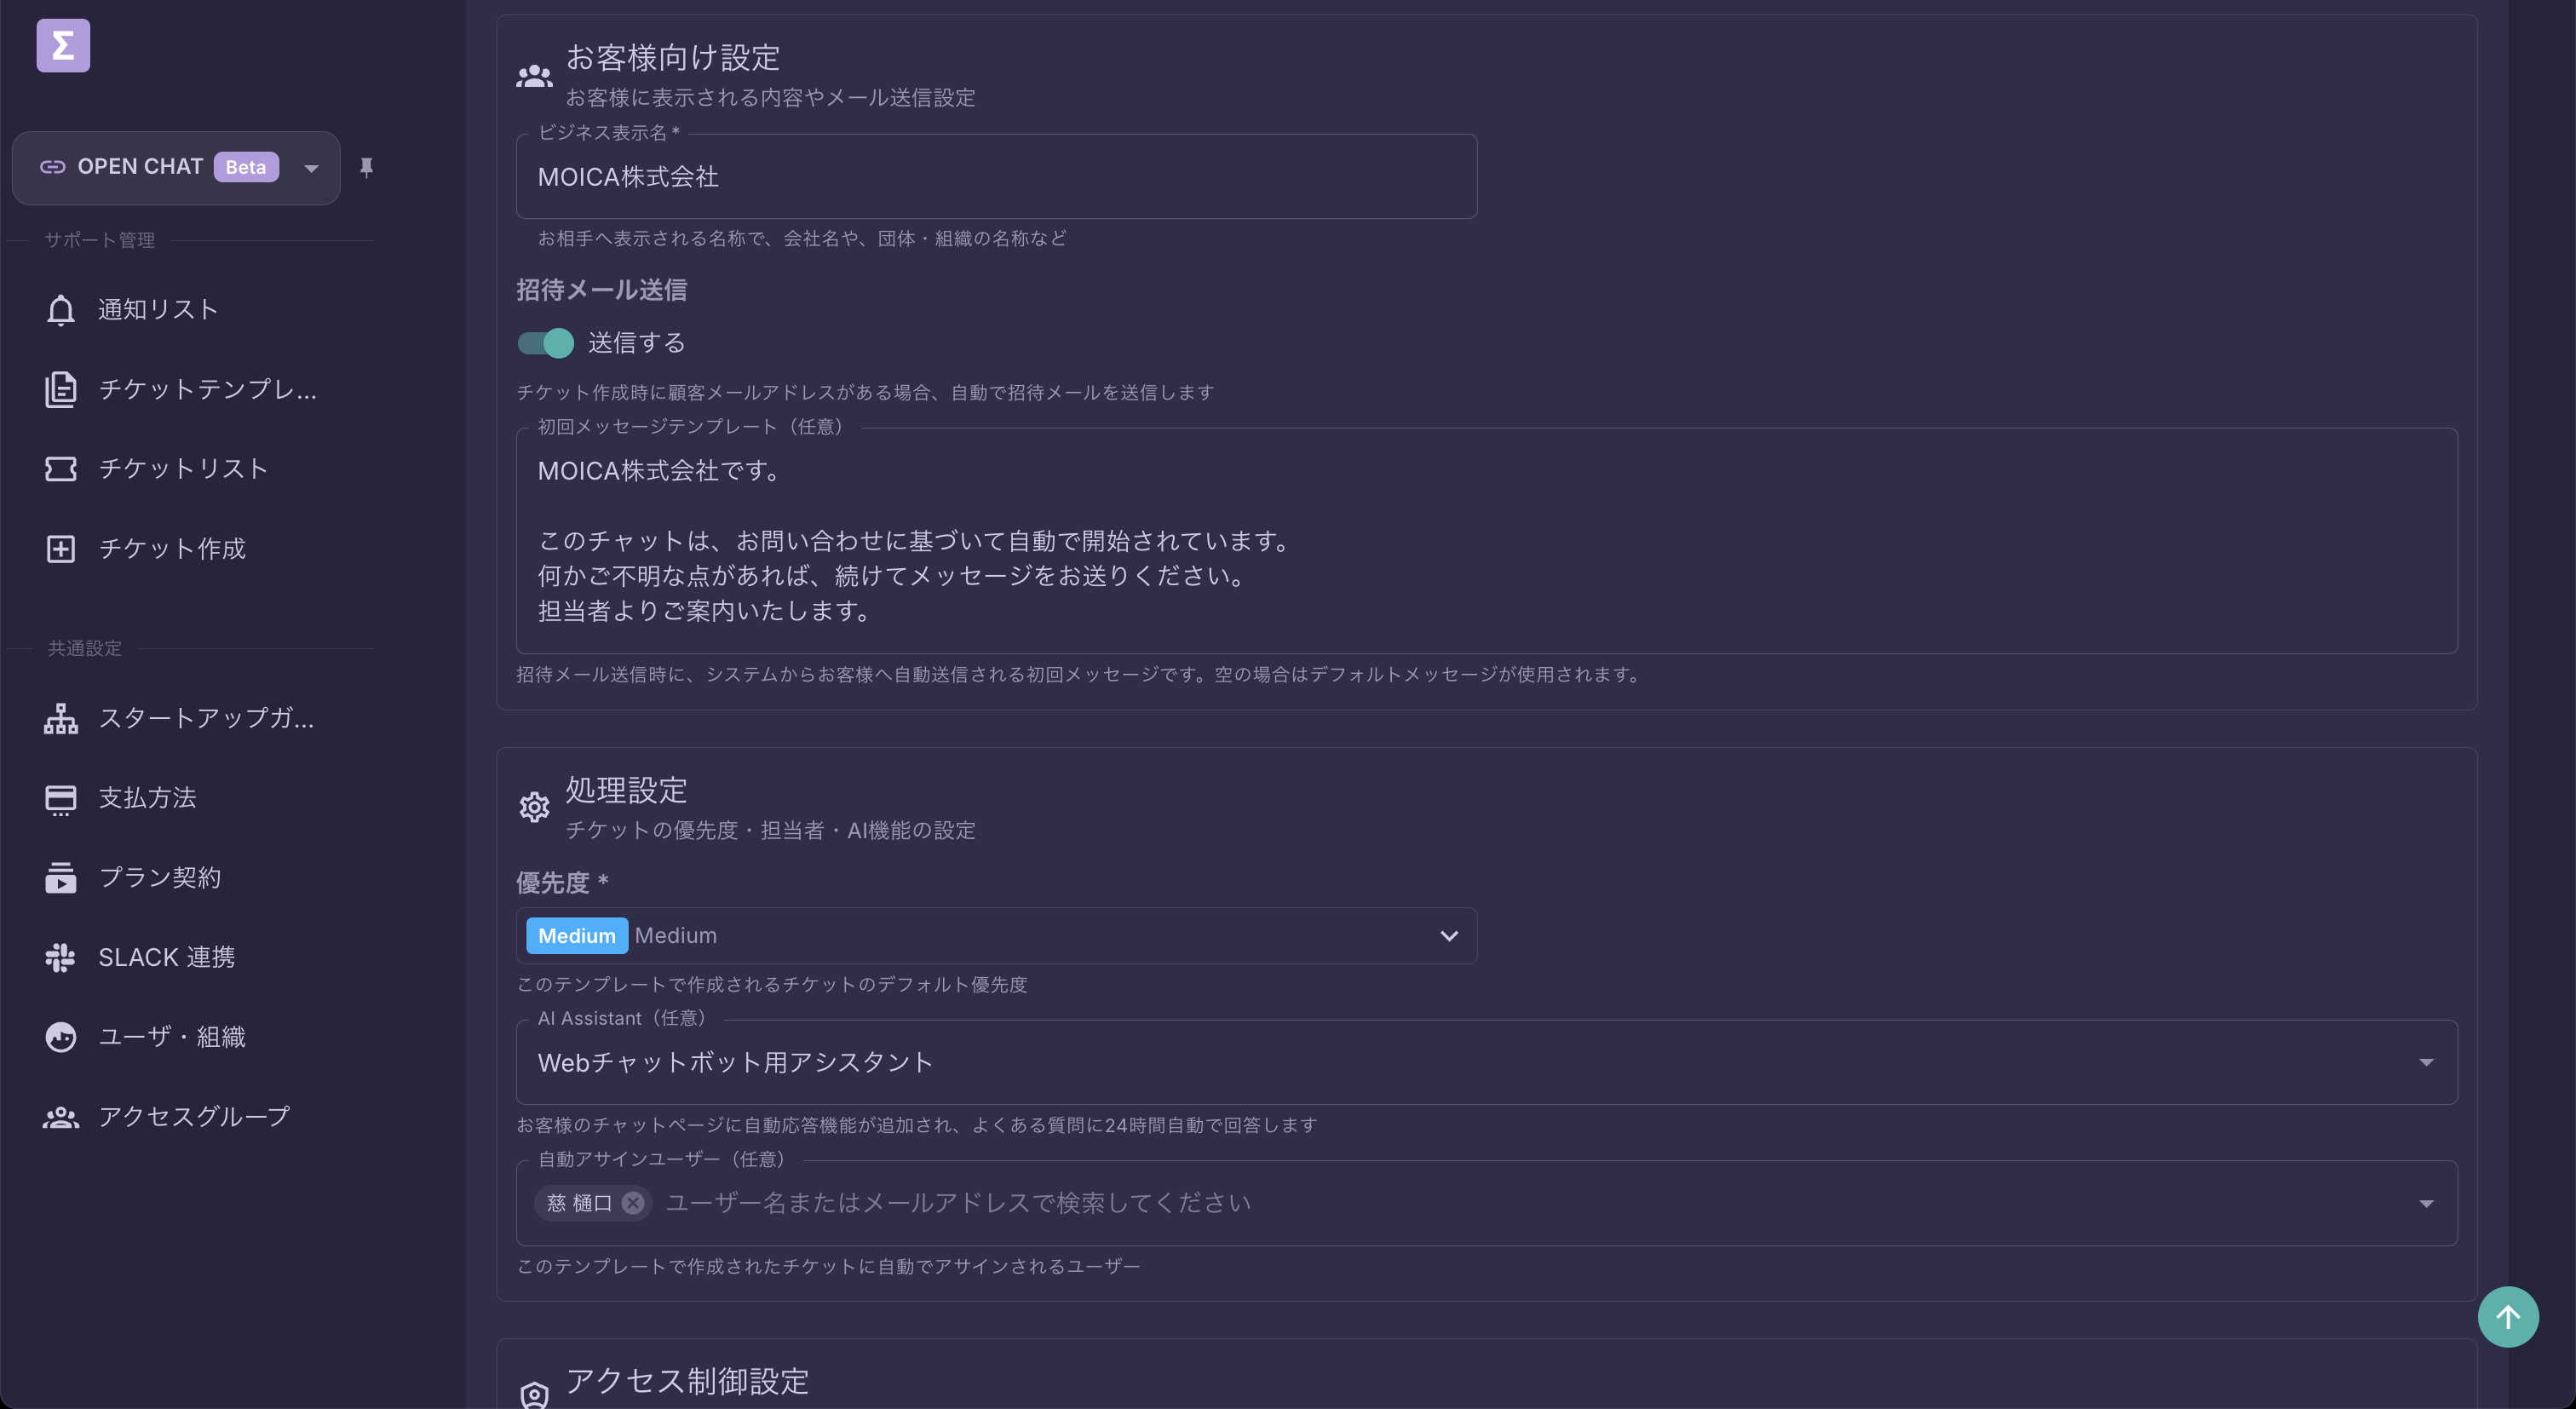Click the Beta badge
Viewport: 2576px width, 1409px height.
tap(246, 167)
